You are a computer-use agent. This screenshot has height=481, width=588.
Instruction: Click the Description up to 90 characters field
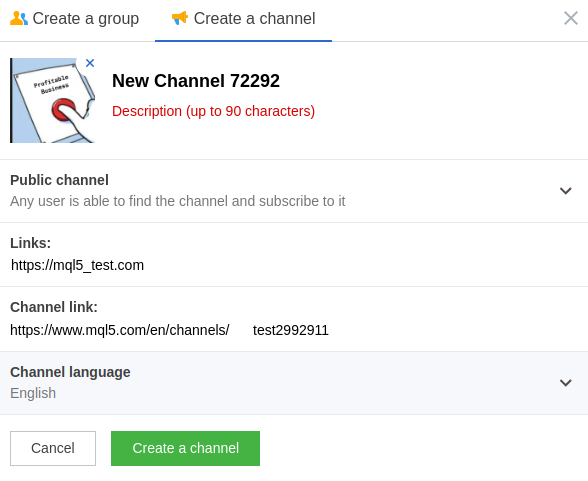[213, 111]
